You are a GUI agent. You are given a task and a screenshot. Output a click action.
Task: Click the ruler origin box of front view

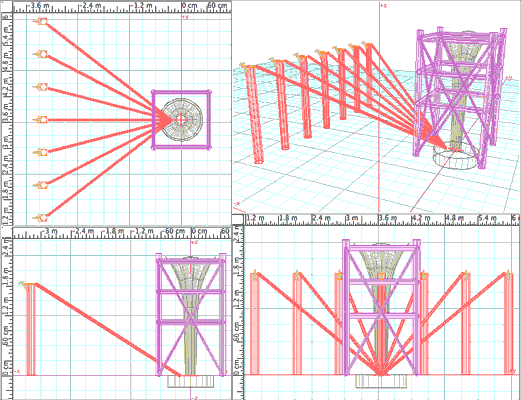pos(238,219)
